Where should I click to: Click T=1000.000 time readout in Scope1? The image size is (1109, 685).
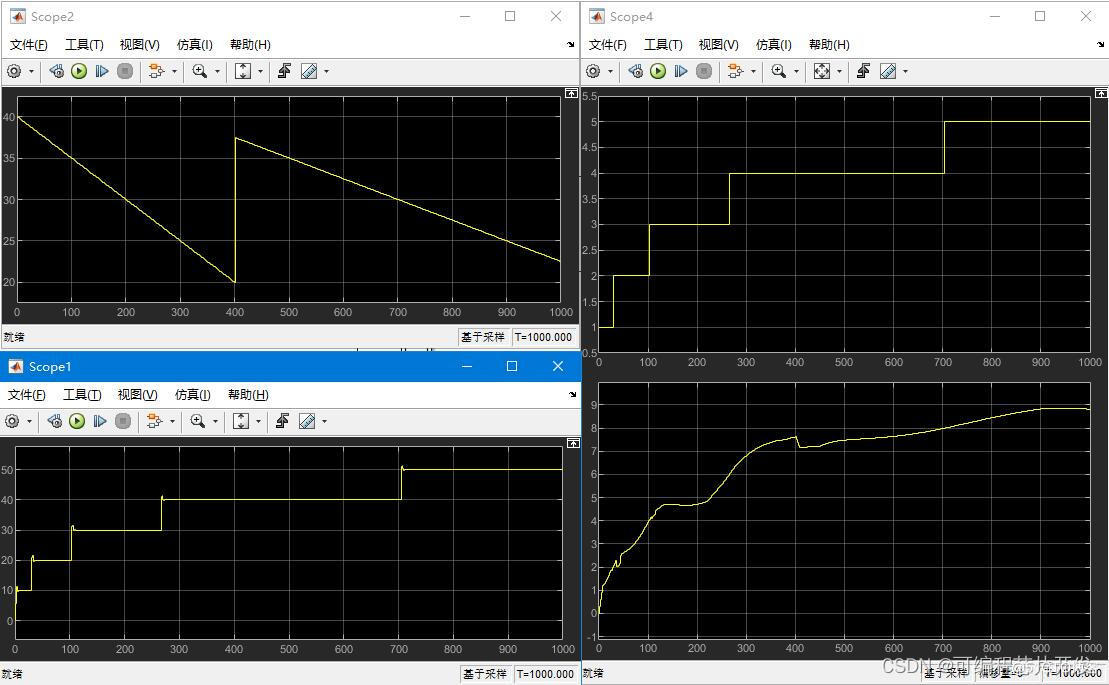pos(545,674)
